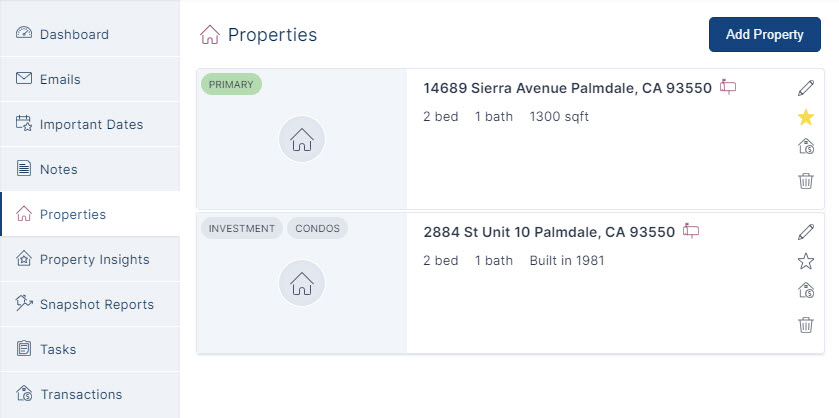Open valuation icon for 2884 St Unit 10
Image resolution: width=839 pixels, height=418 pixels.
[806, 291]
